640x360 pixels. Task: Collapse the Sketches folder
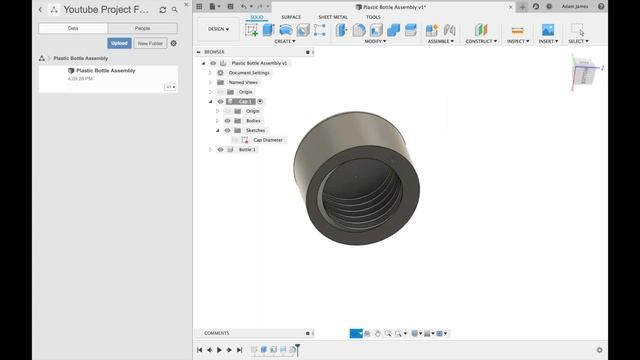pyautogui.click(x=218, y=131)
